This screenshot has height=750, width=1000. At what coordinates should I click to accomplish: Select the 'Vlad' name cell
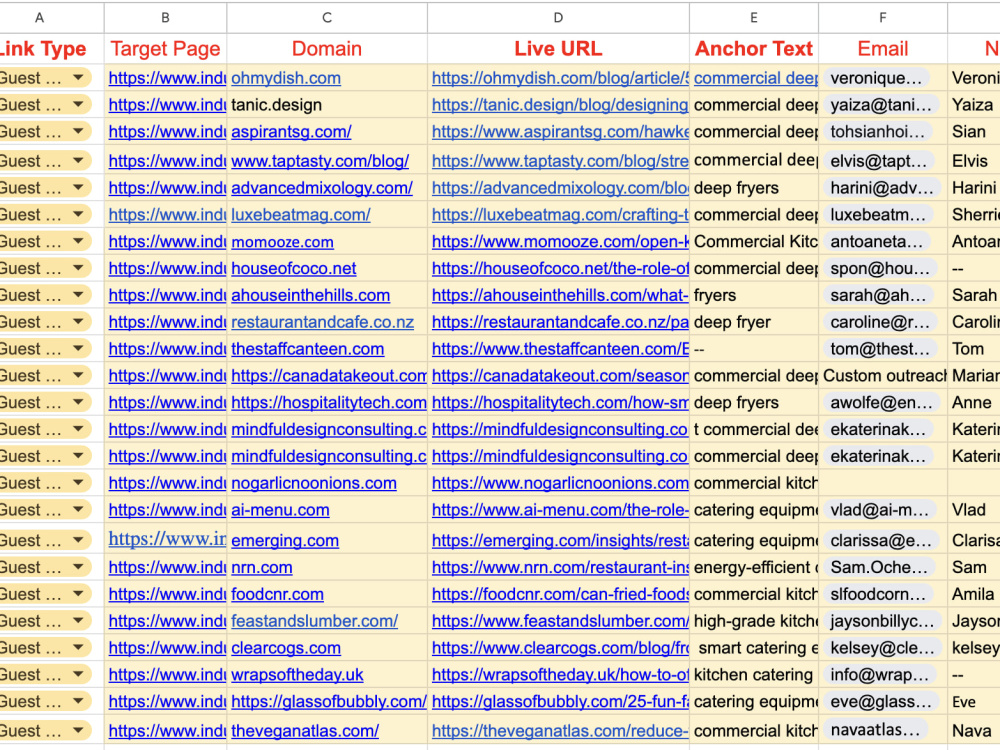[974, 510]
